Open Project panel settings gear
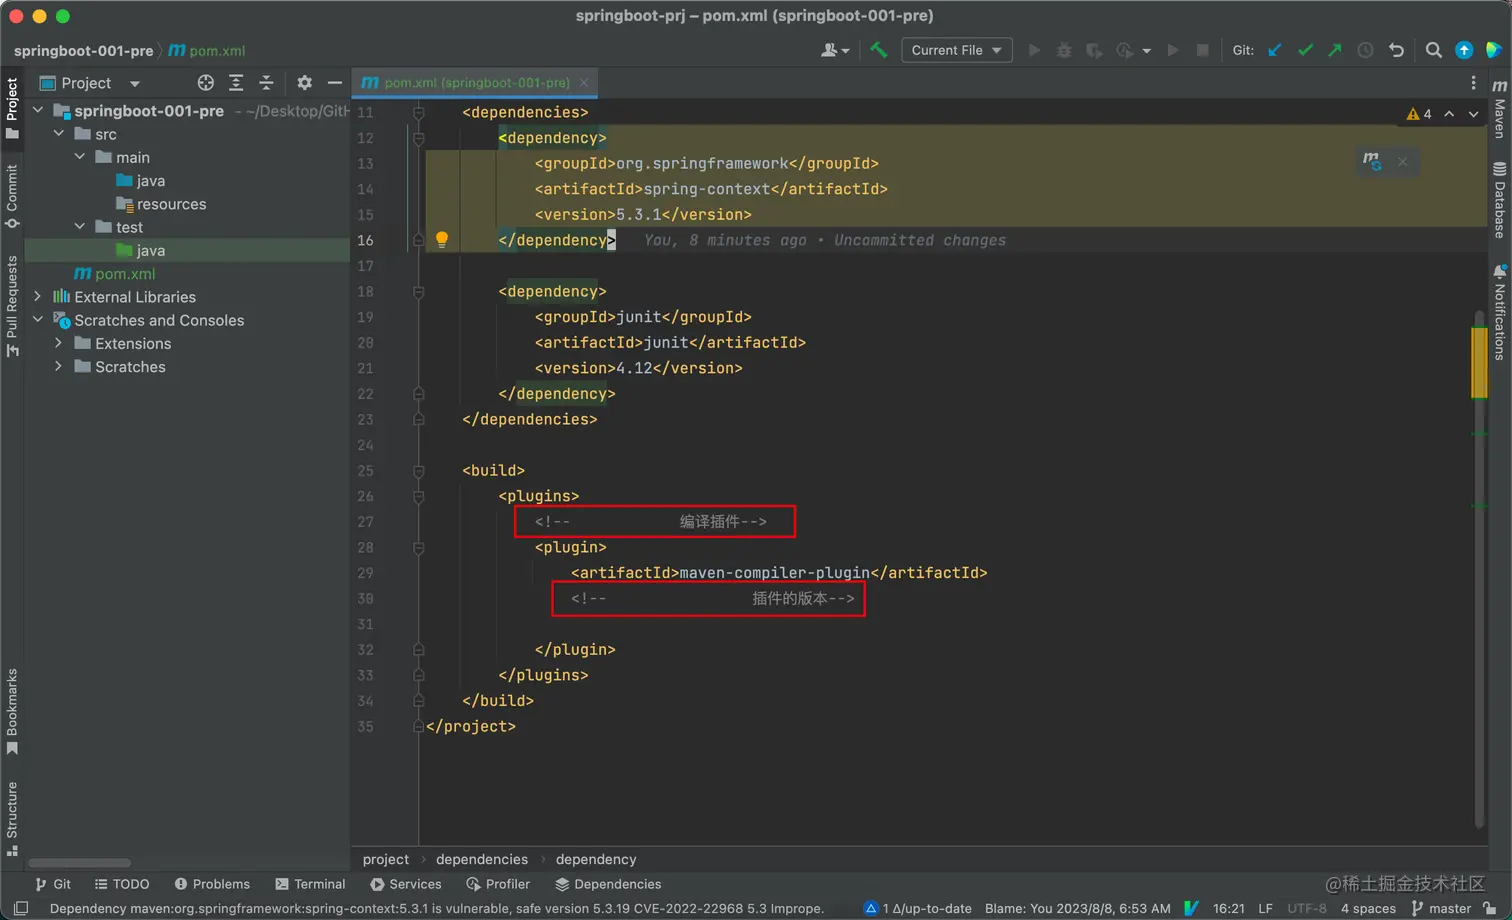 (304, 83)
